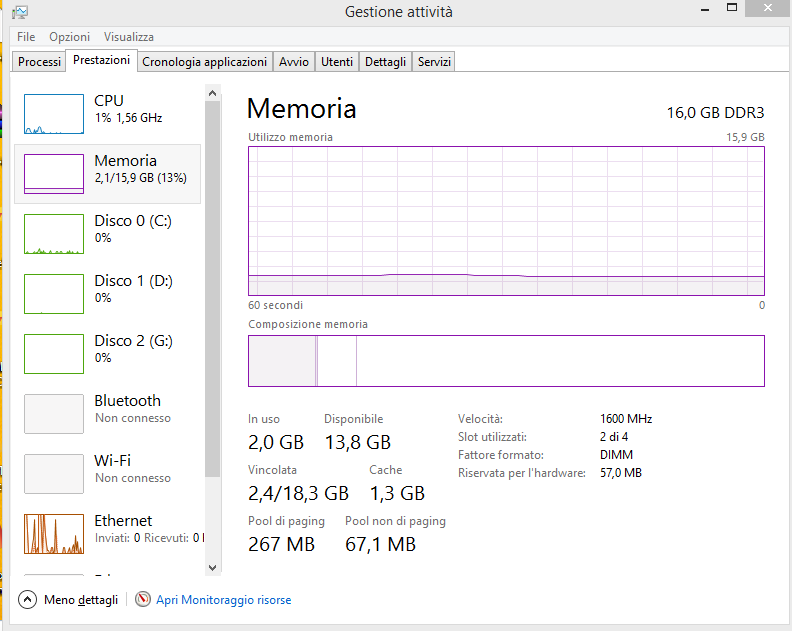
Task: Minimize the Gestione attività window
Action: pyautogui.click(x=705, y=10)
